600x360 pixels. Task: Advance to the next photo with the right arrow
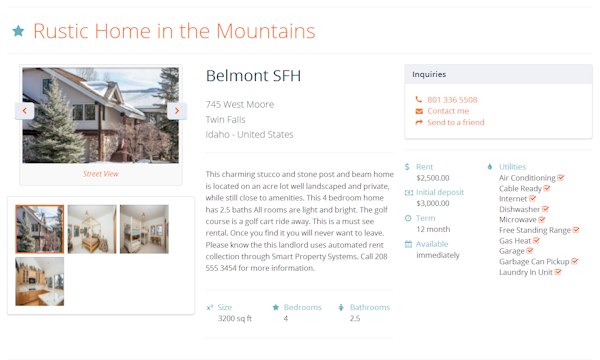point(177,111)
